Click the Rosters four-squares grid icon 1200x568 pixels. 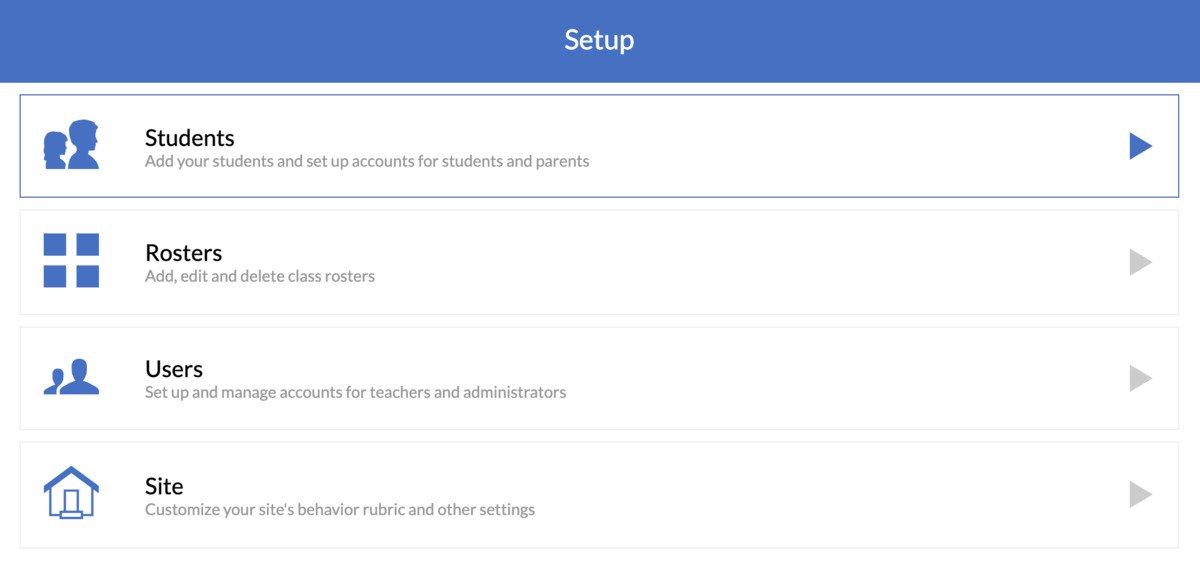71,261
